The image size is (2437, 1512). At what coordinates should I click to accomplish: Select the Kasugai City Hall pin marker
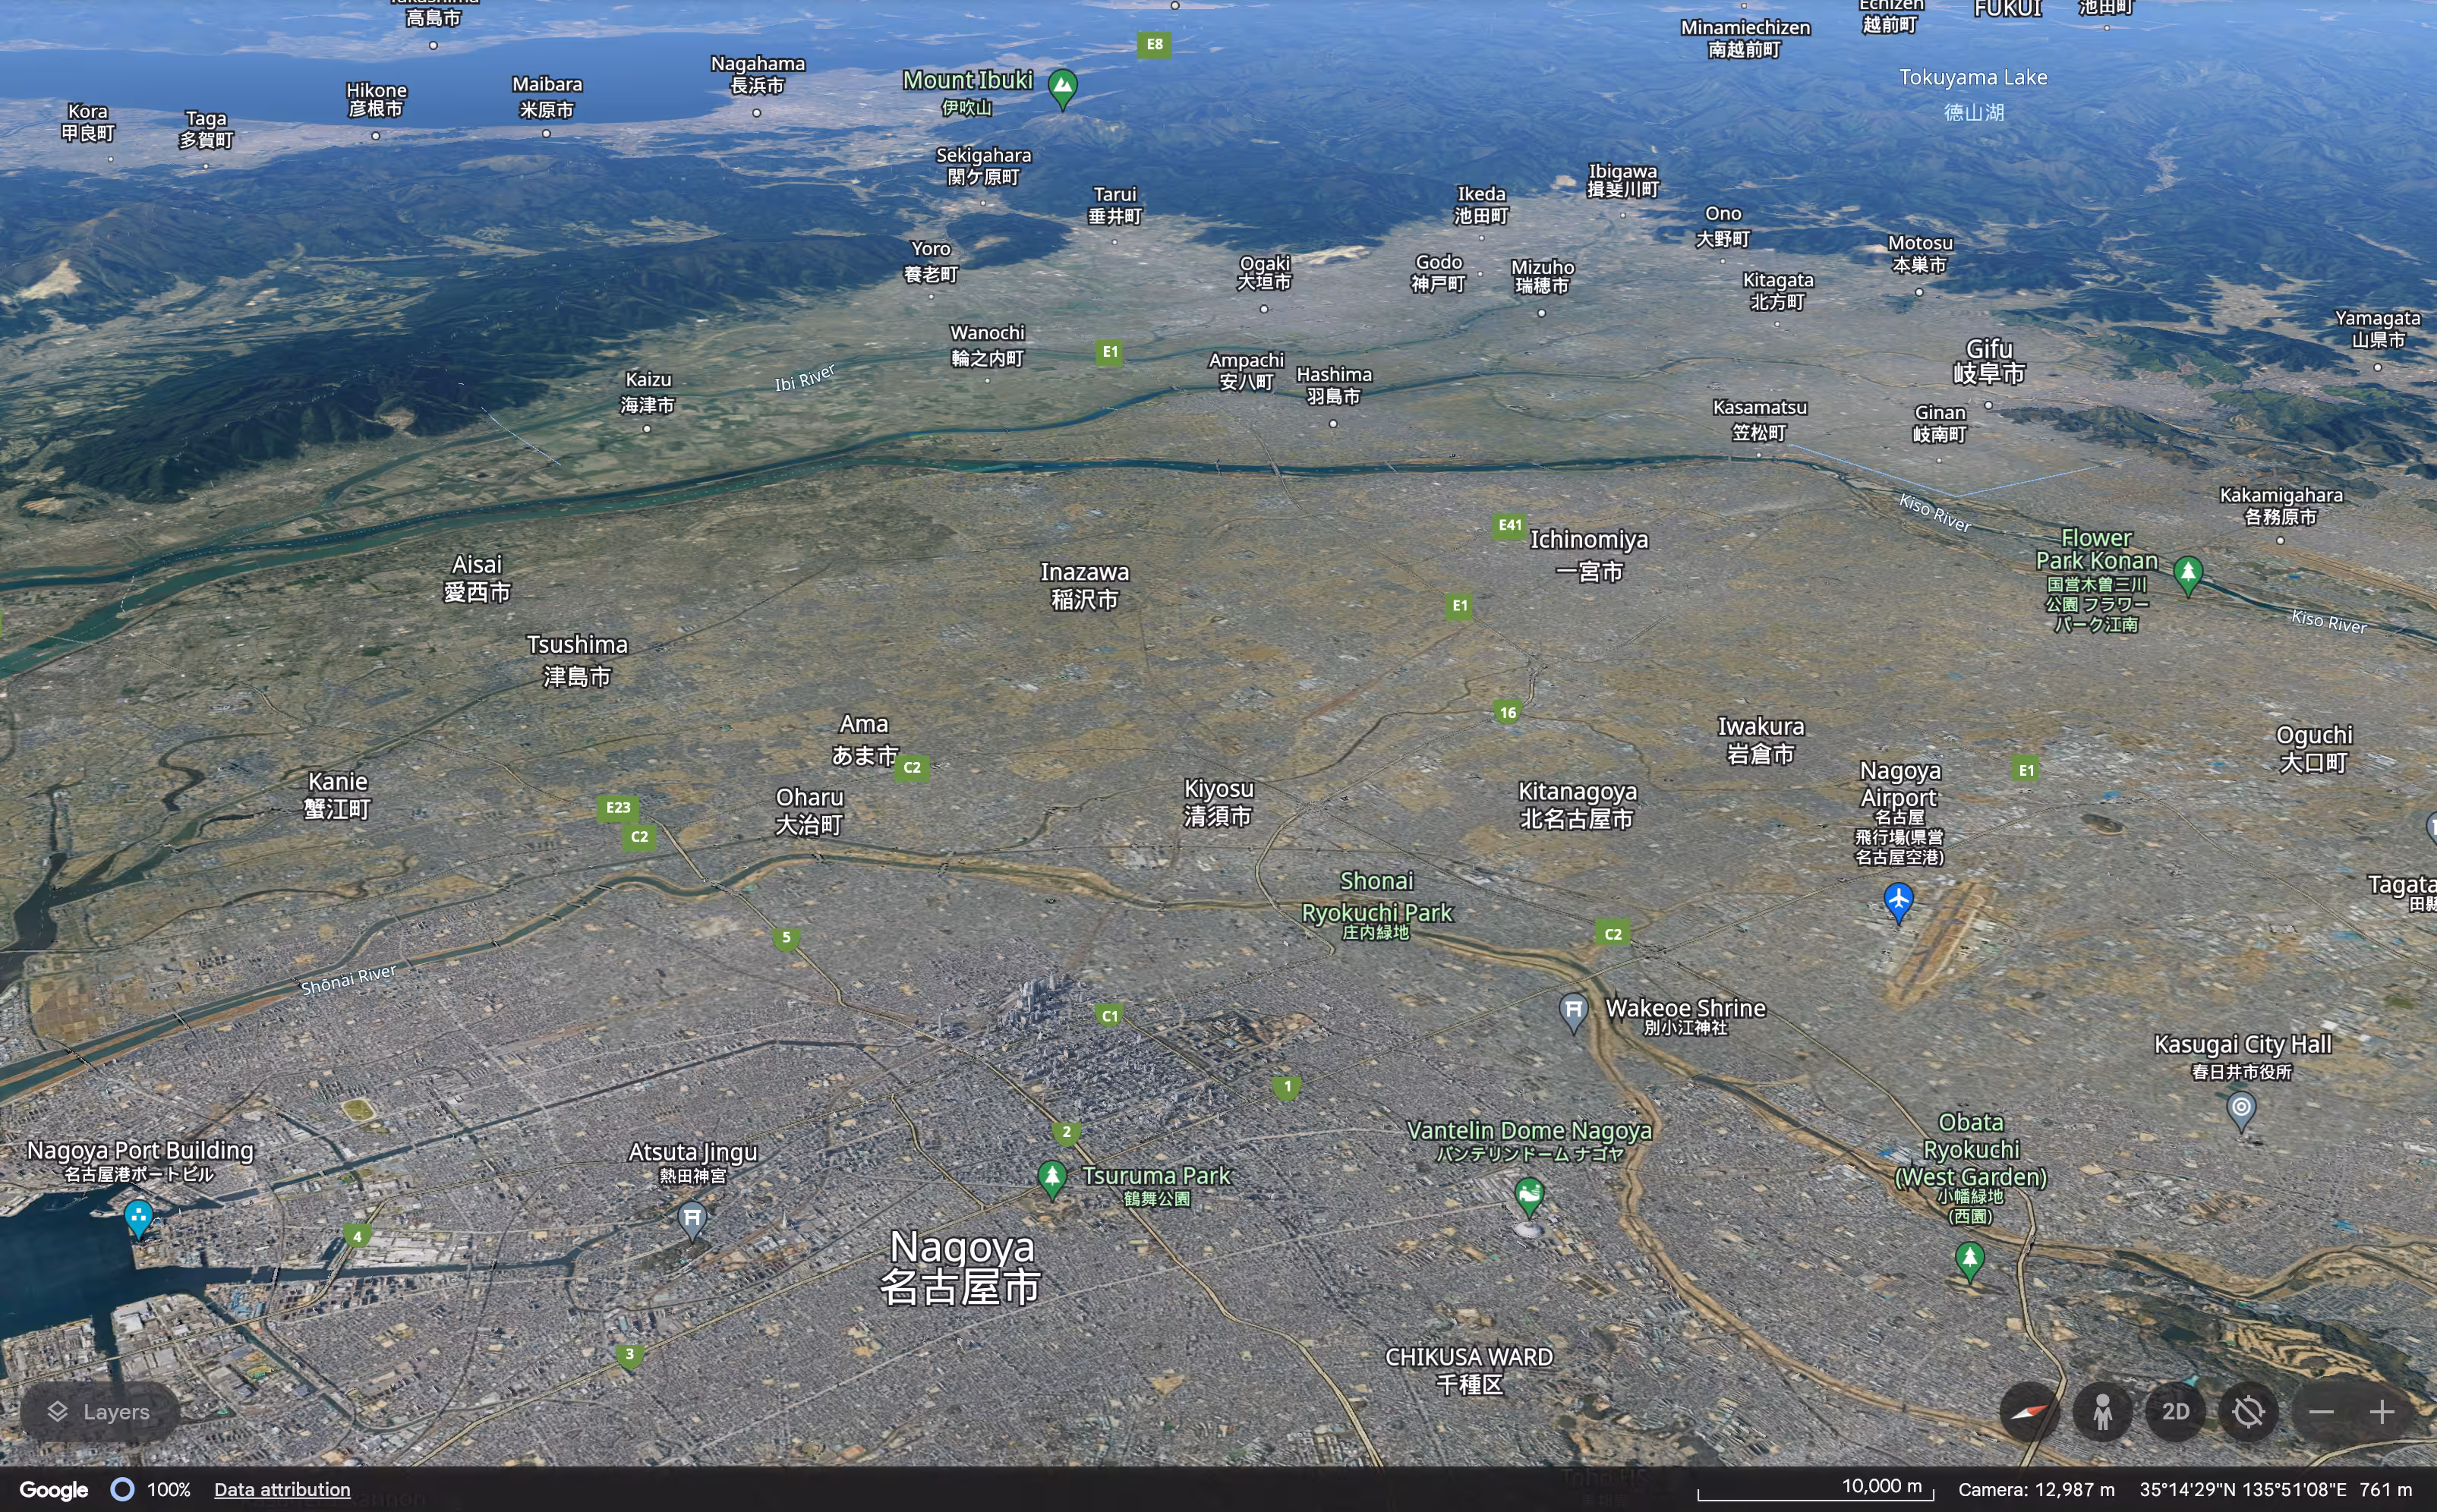(2242, 1107)
